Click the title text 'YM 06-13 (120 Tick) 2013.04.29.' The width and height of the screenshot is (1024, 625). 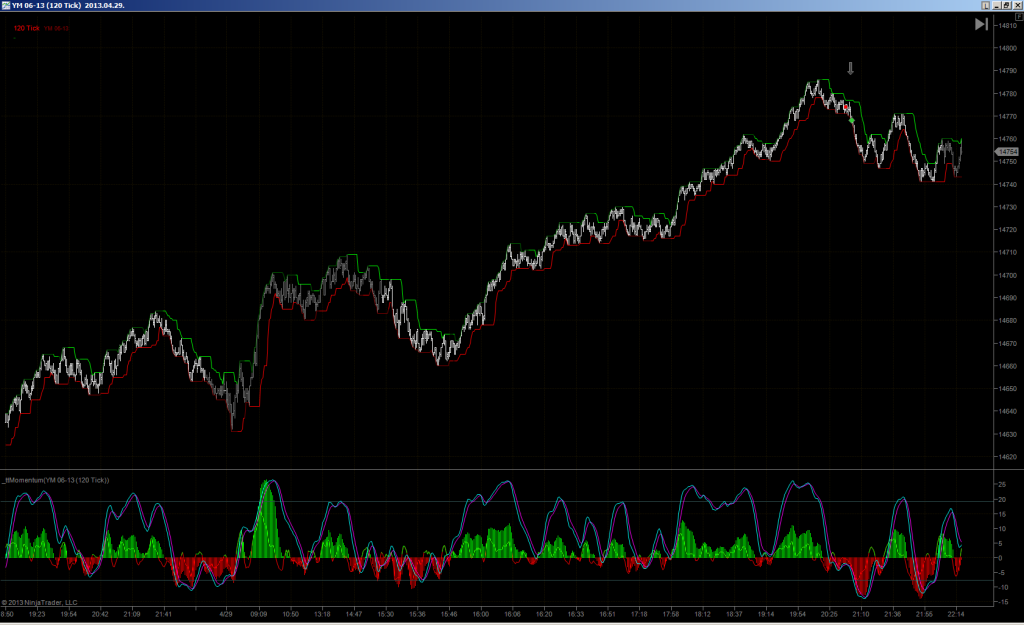click(x=69, y=5)
